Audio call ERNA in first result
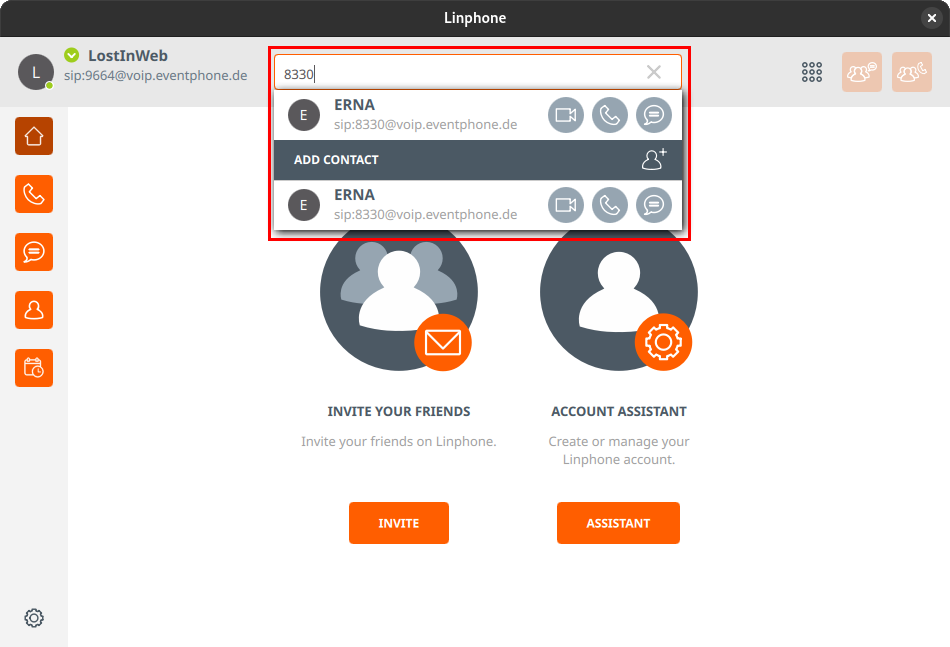The width and height of the screenshot is (950, 647). tap(610, 115)
